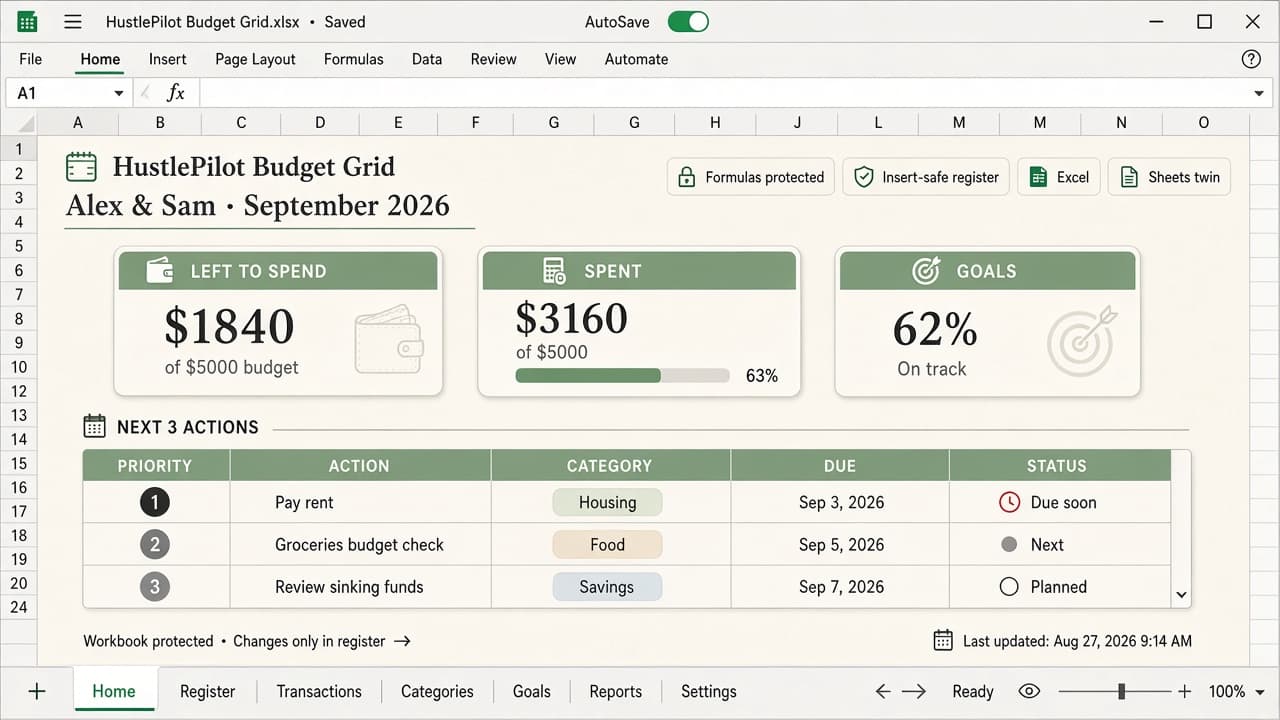
Task: Click priority 3 circle badge
Action: [155, 587]
